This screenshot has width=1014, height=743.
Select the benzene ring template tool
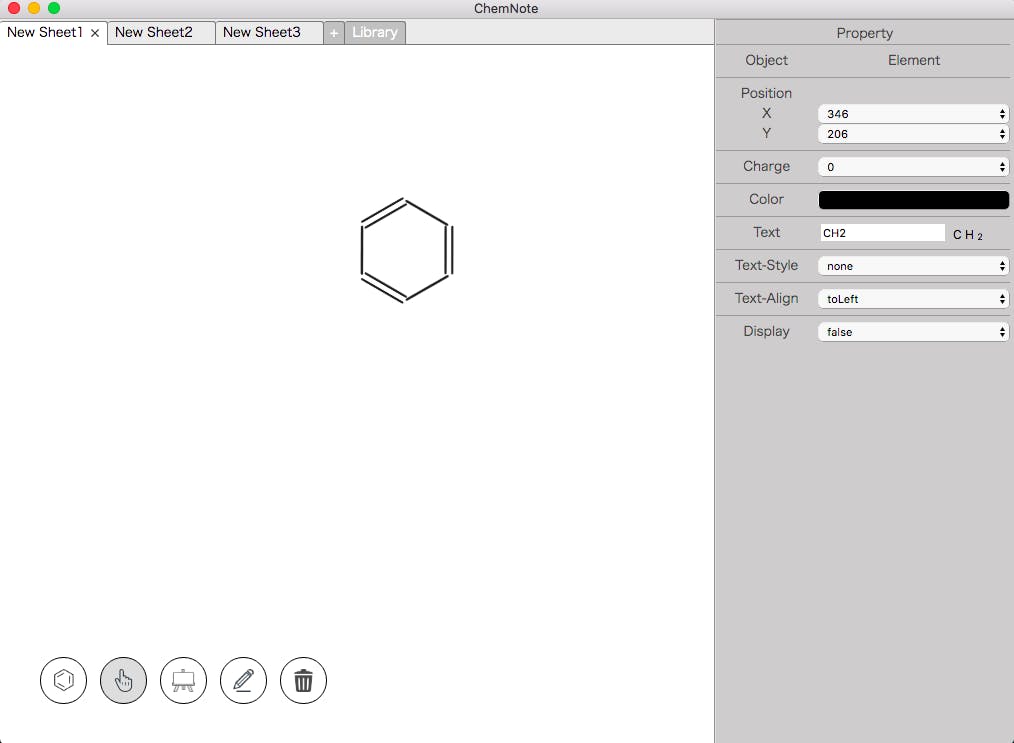coord(64,681)
